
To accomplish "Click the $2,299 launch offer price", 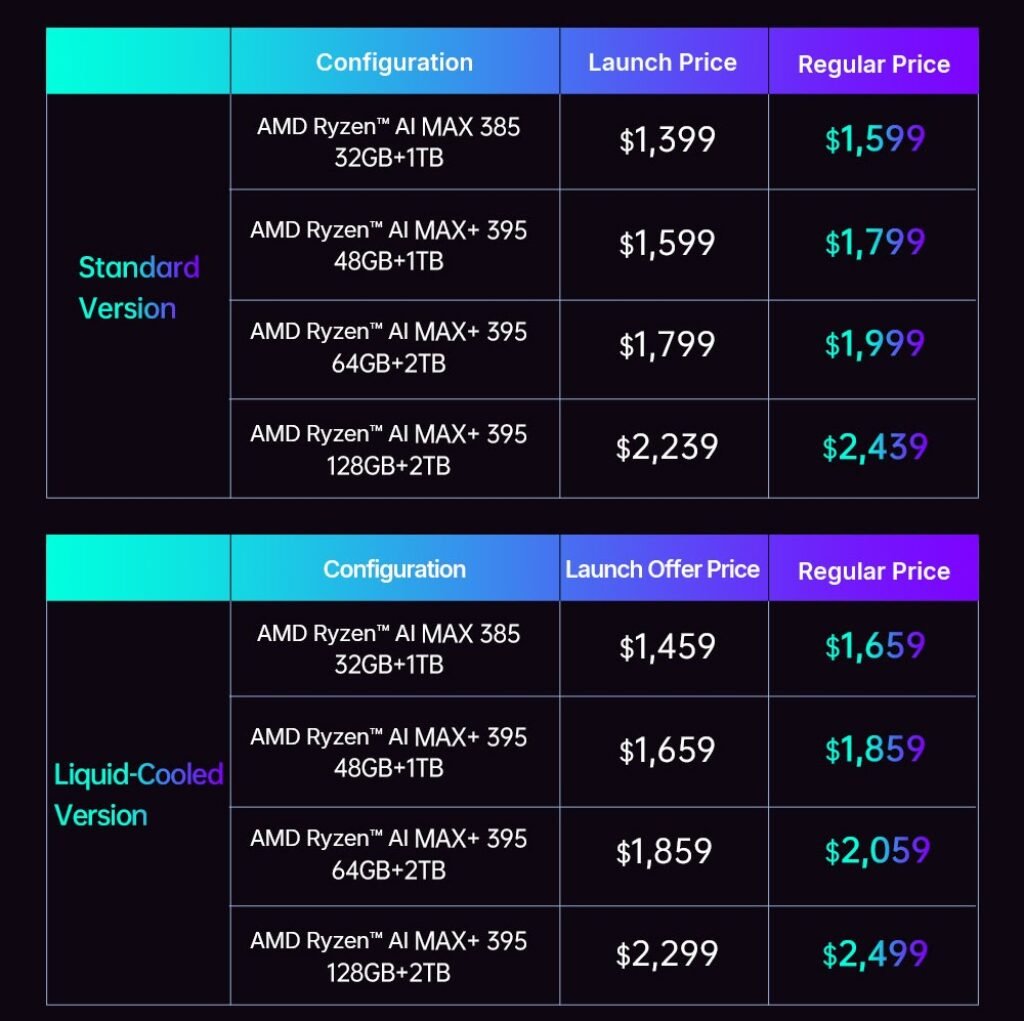I will point(667,954).
